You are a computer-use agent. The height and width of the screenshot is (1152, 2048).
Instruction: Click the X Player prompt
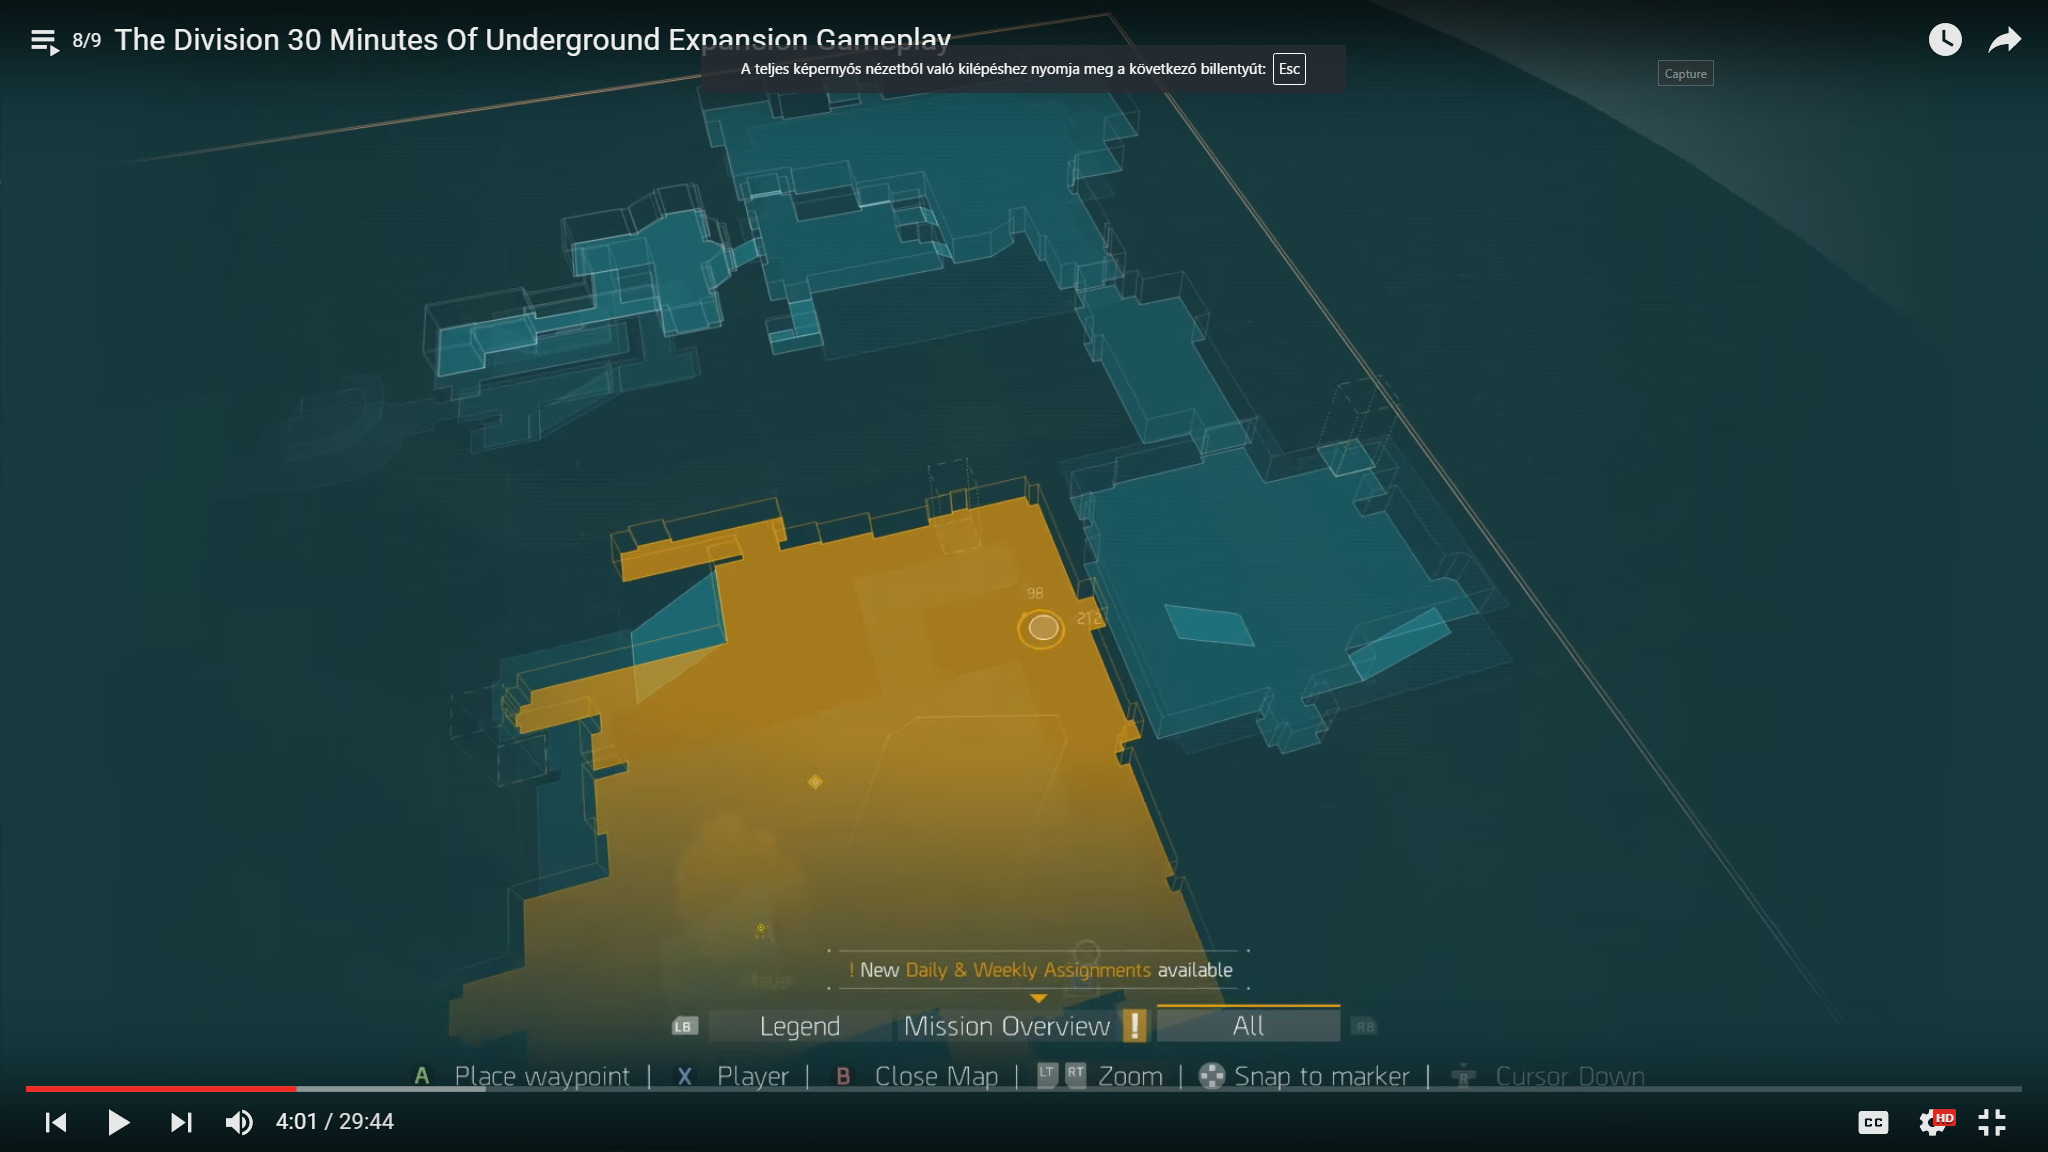coord(753,1076)
